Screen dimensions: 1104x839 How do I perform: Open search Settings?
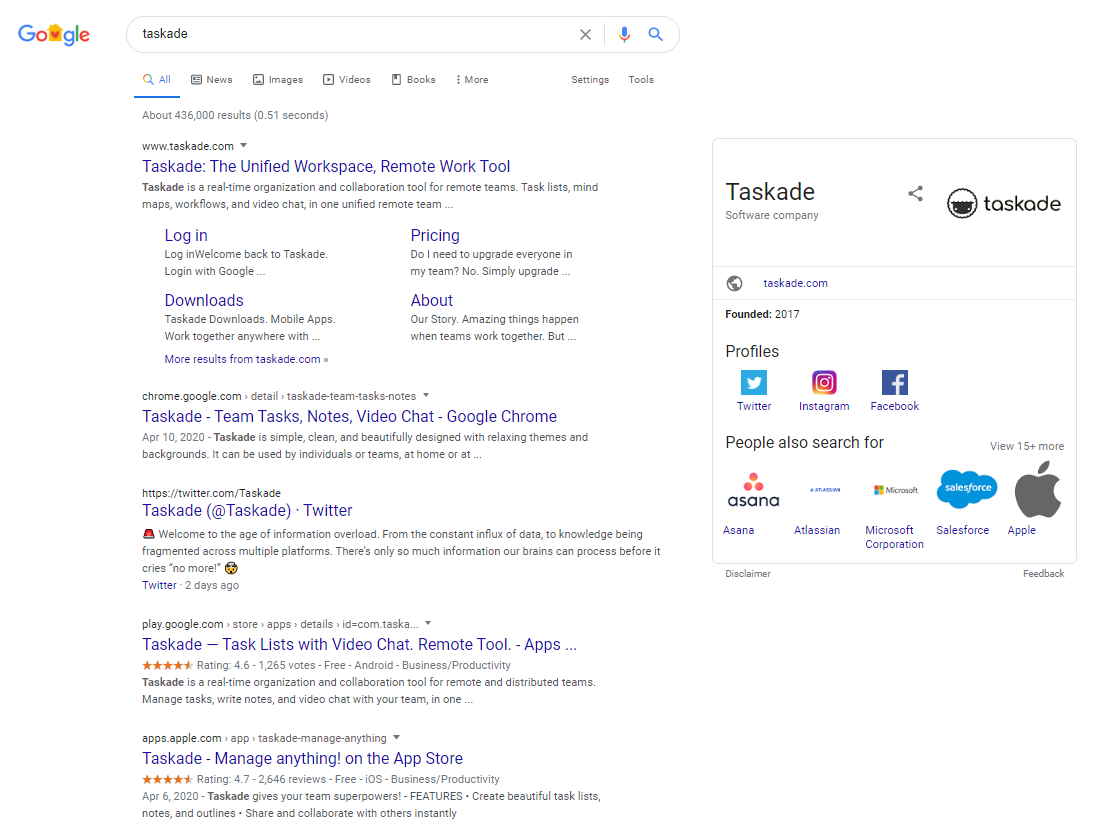tap(590, 80)
